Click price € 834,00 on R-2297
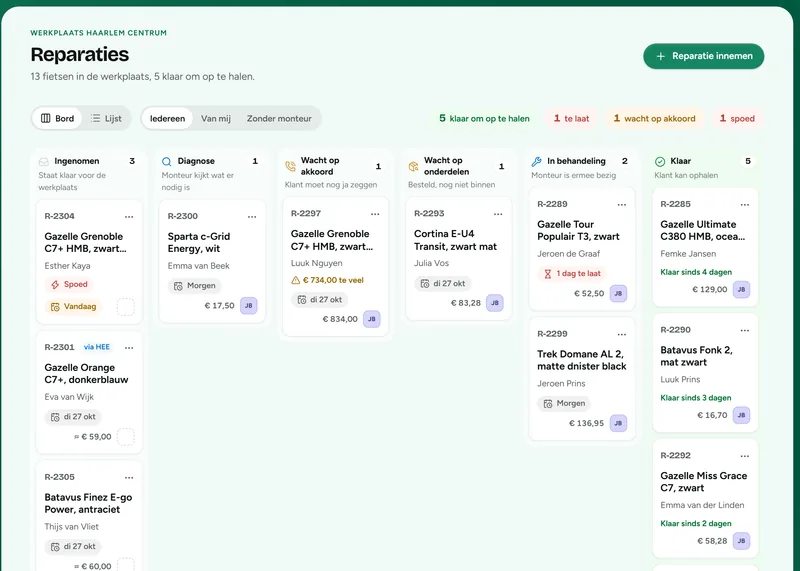 tap(340, 319)
